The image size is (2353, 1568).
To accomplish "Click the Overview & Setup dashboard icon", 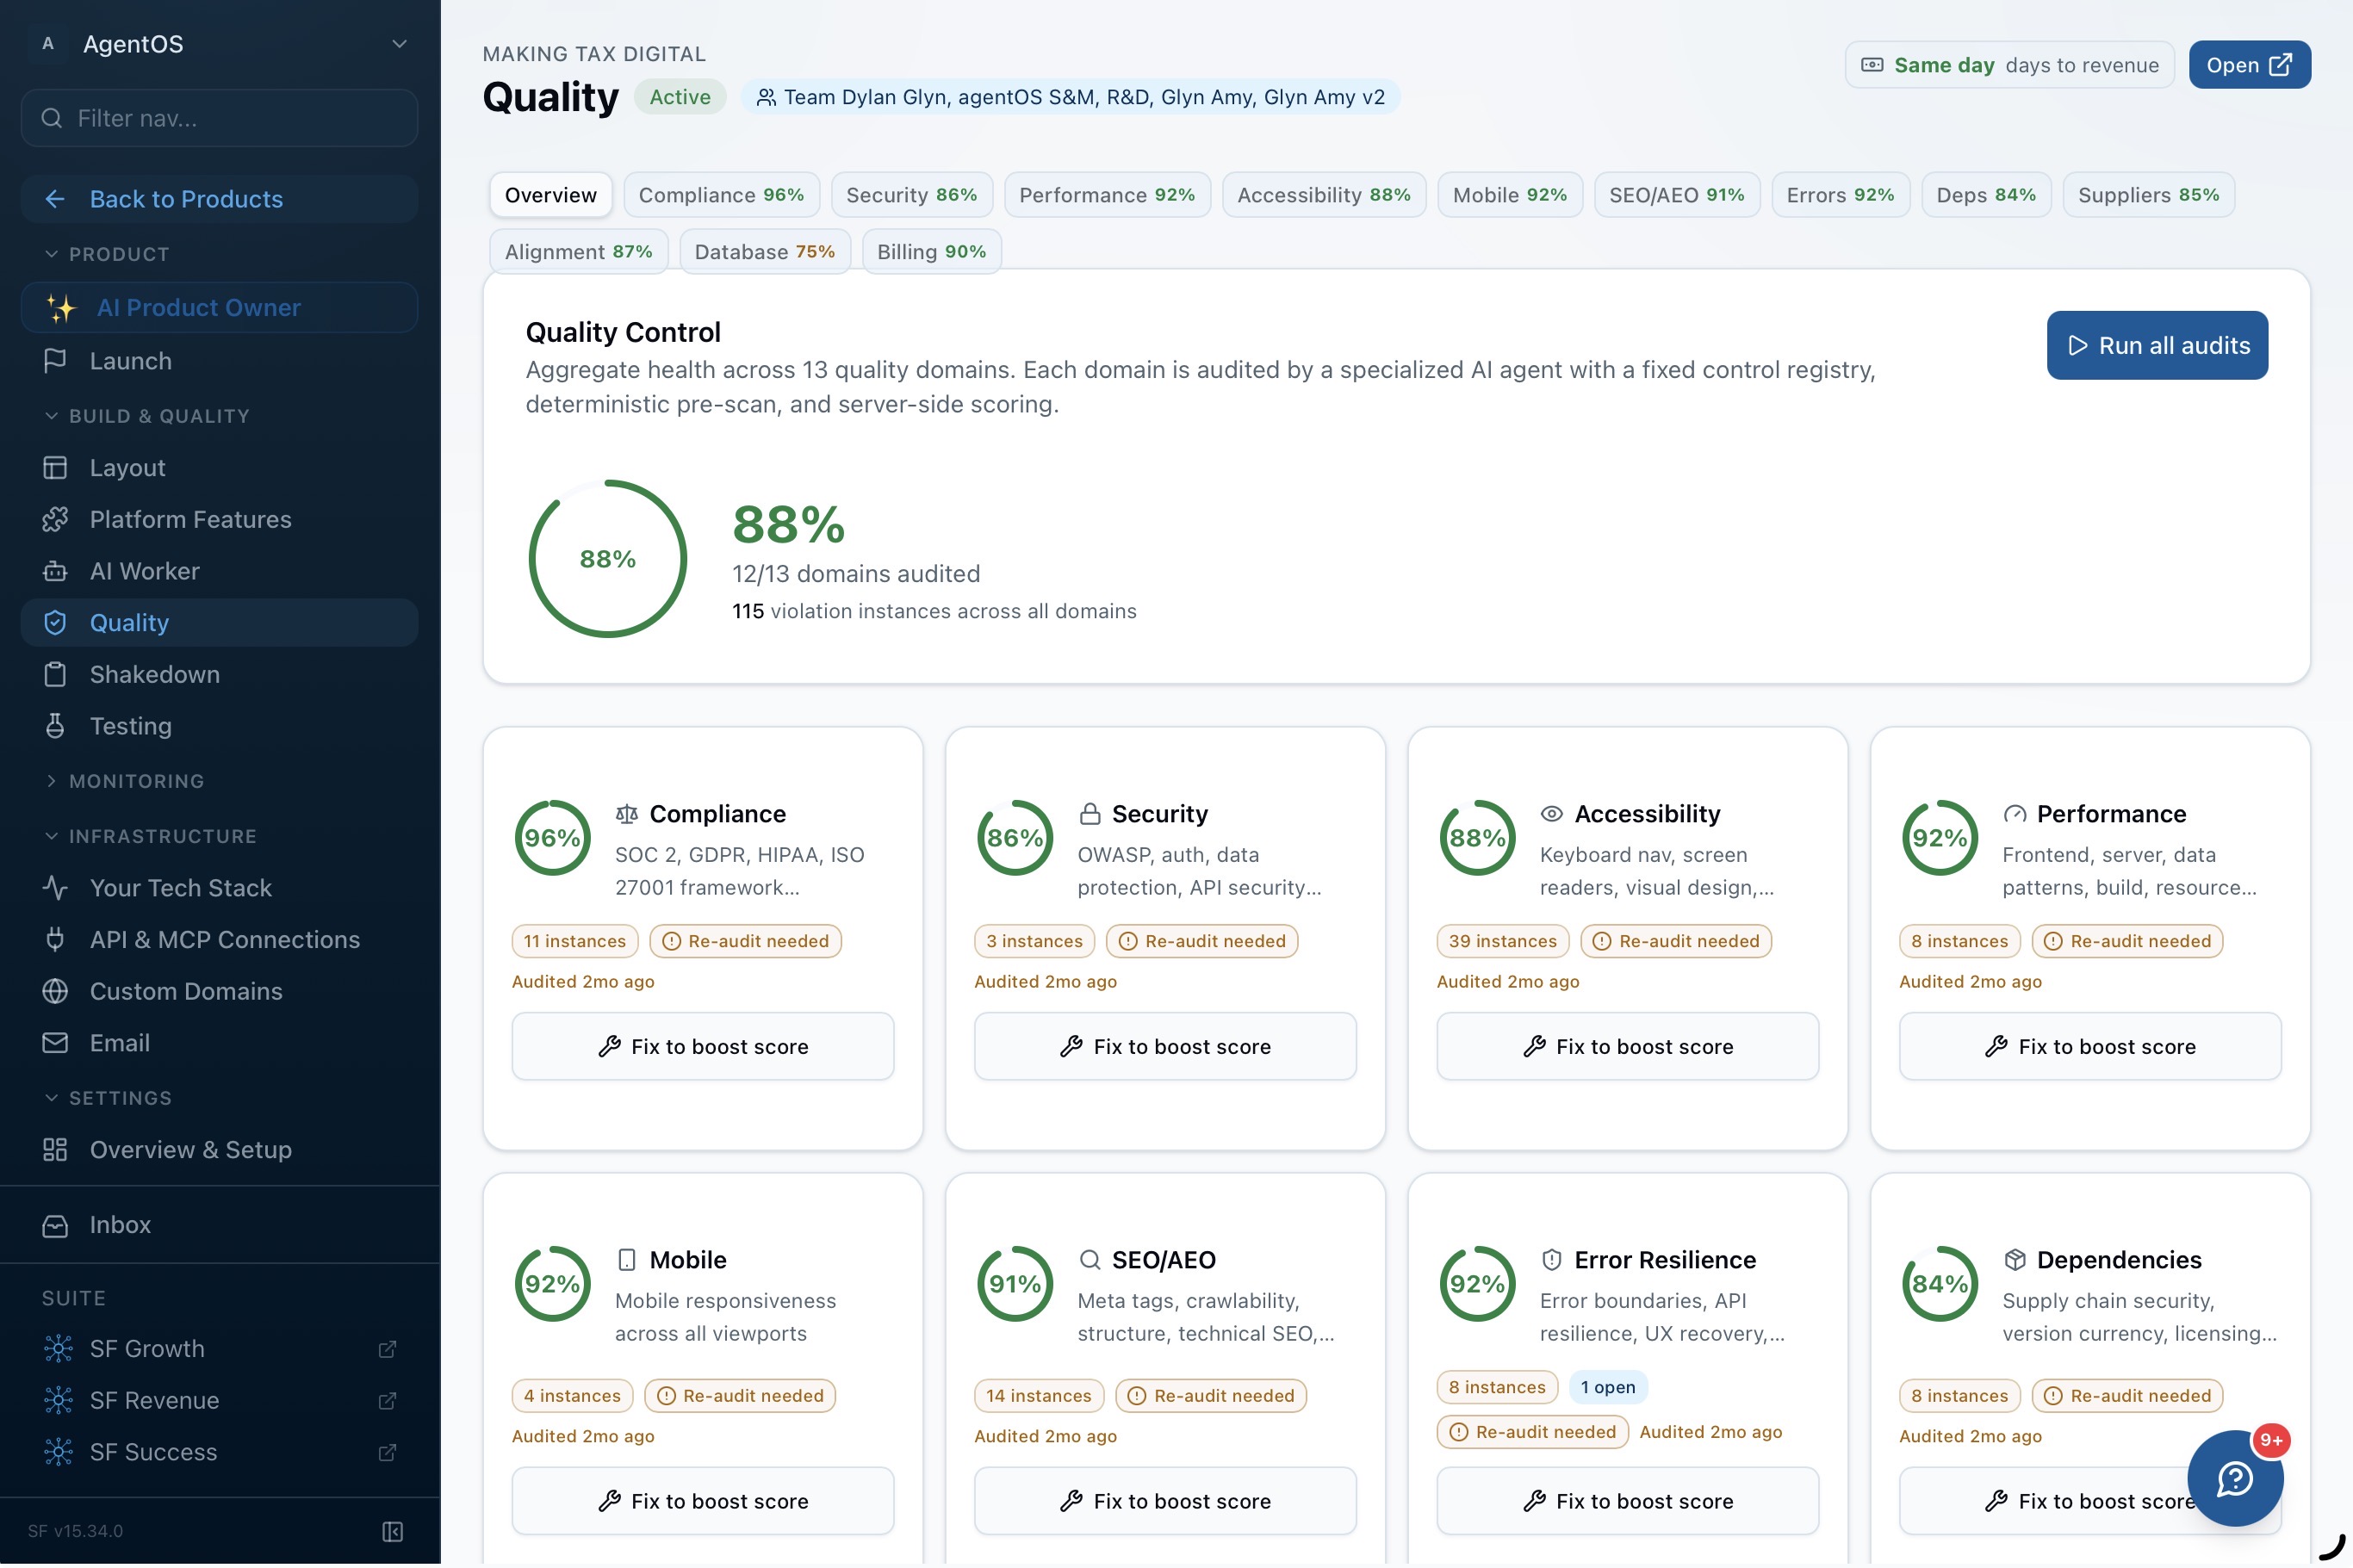I will [55, 1150].
